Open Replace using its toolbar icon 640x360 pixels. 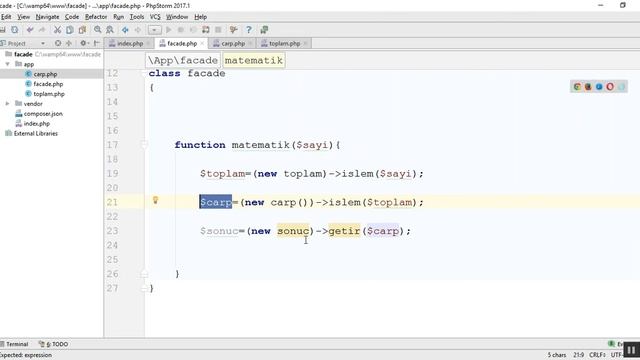[x=110, y=30]
